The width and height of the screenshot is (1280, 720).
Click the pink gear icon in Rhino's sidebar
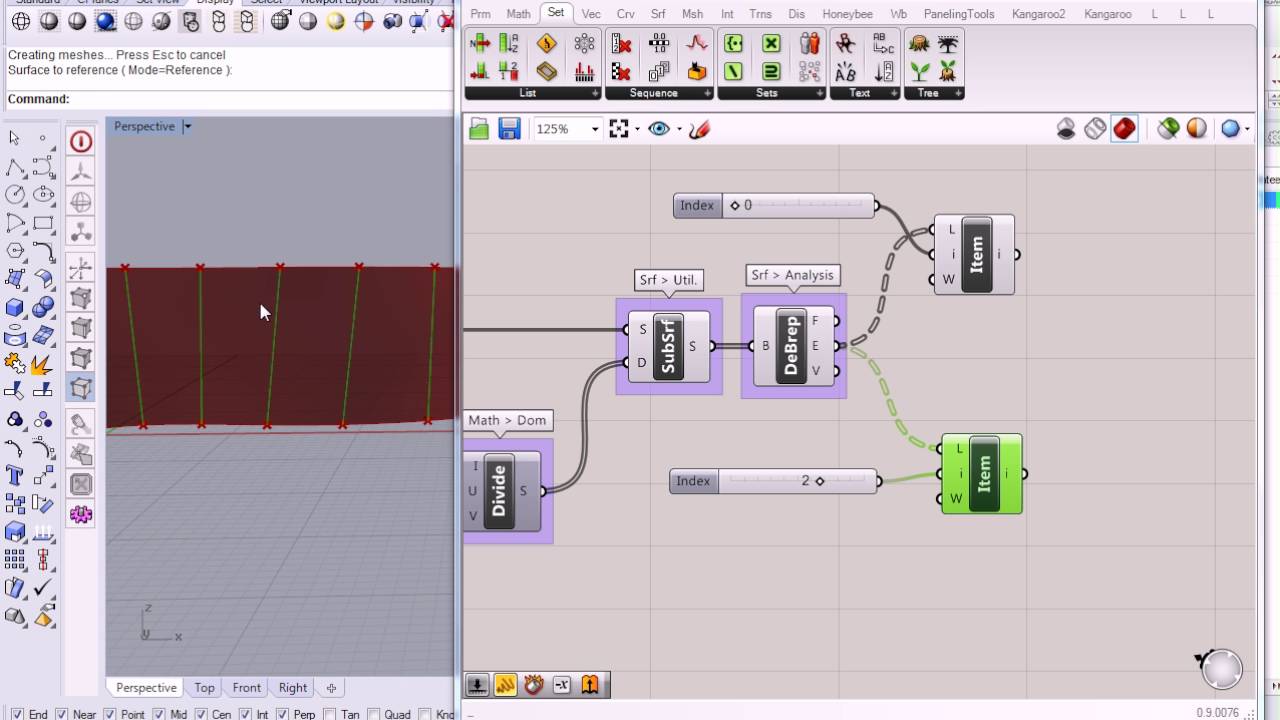81,515
